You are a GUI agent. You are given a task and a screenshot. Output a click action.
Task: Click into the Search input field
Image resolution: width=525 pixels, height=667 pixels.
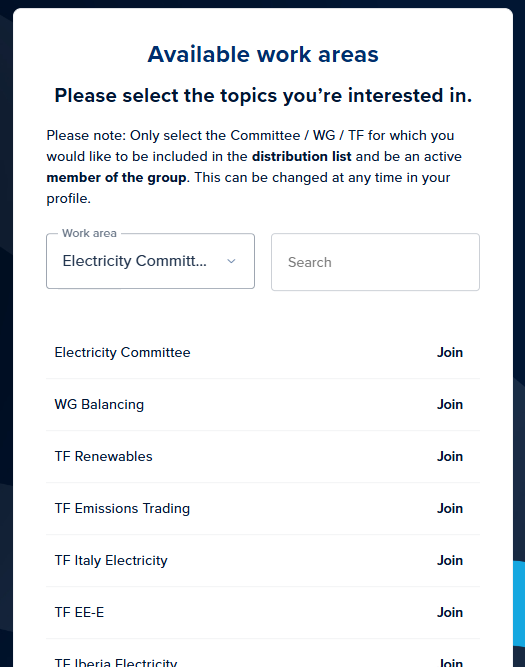coord(375,262)
